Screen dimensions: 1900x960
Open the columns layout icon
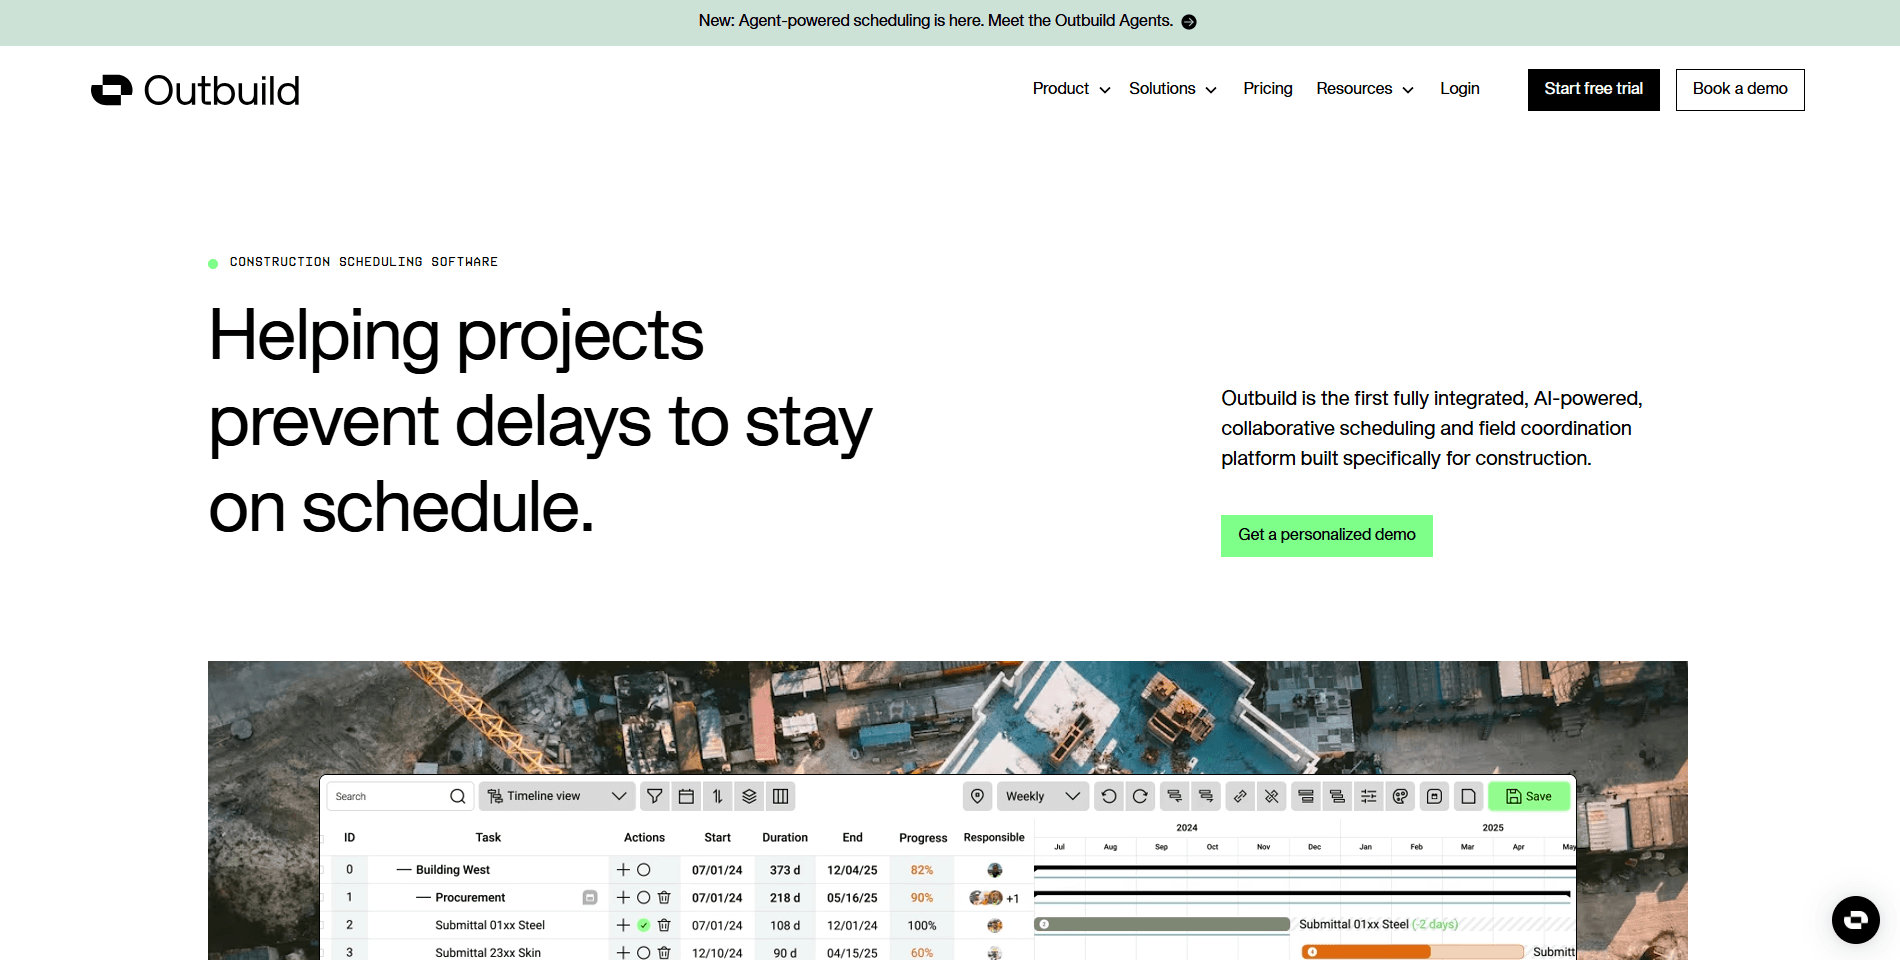coord(781,796)
